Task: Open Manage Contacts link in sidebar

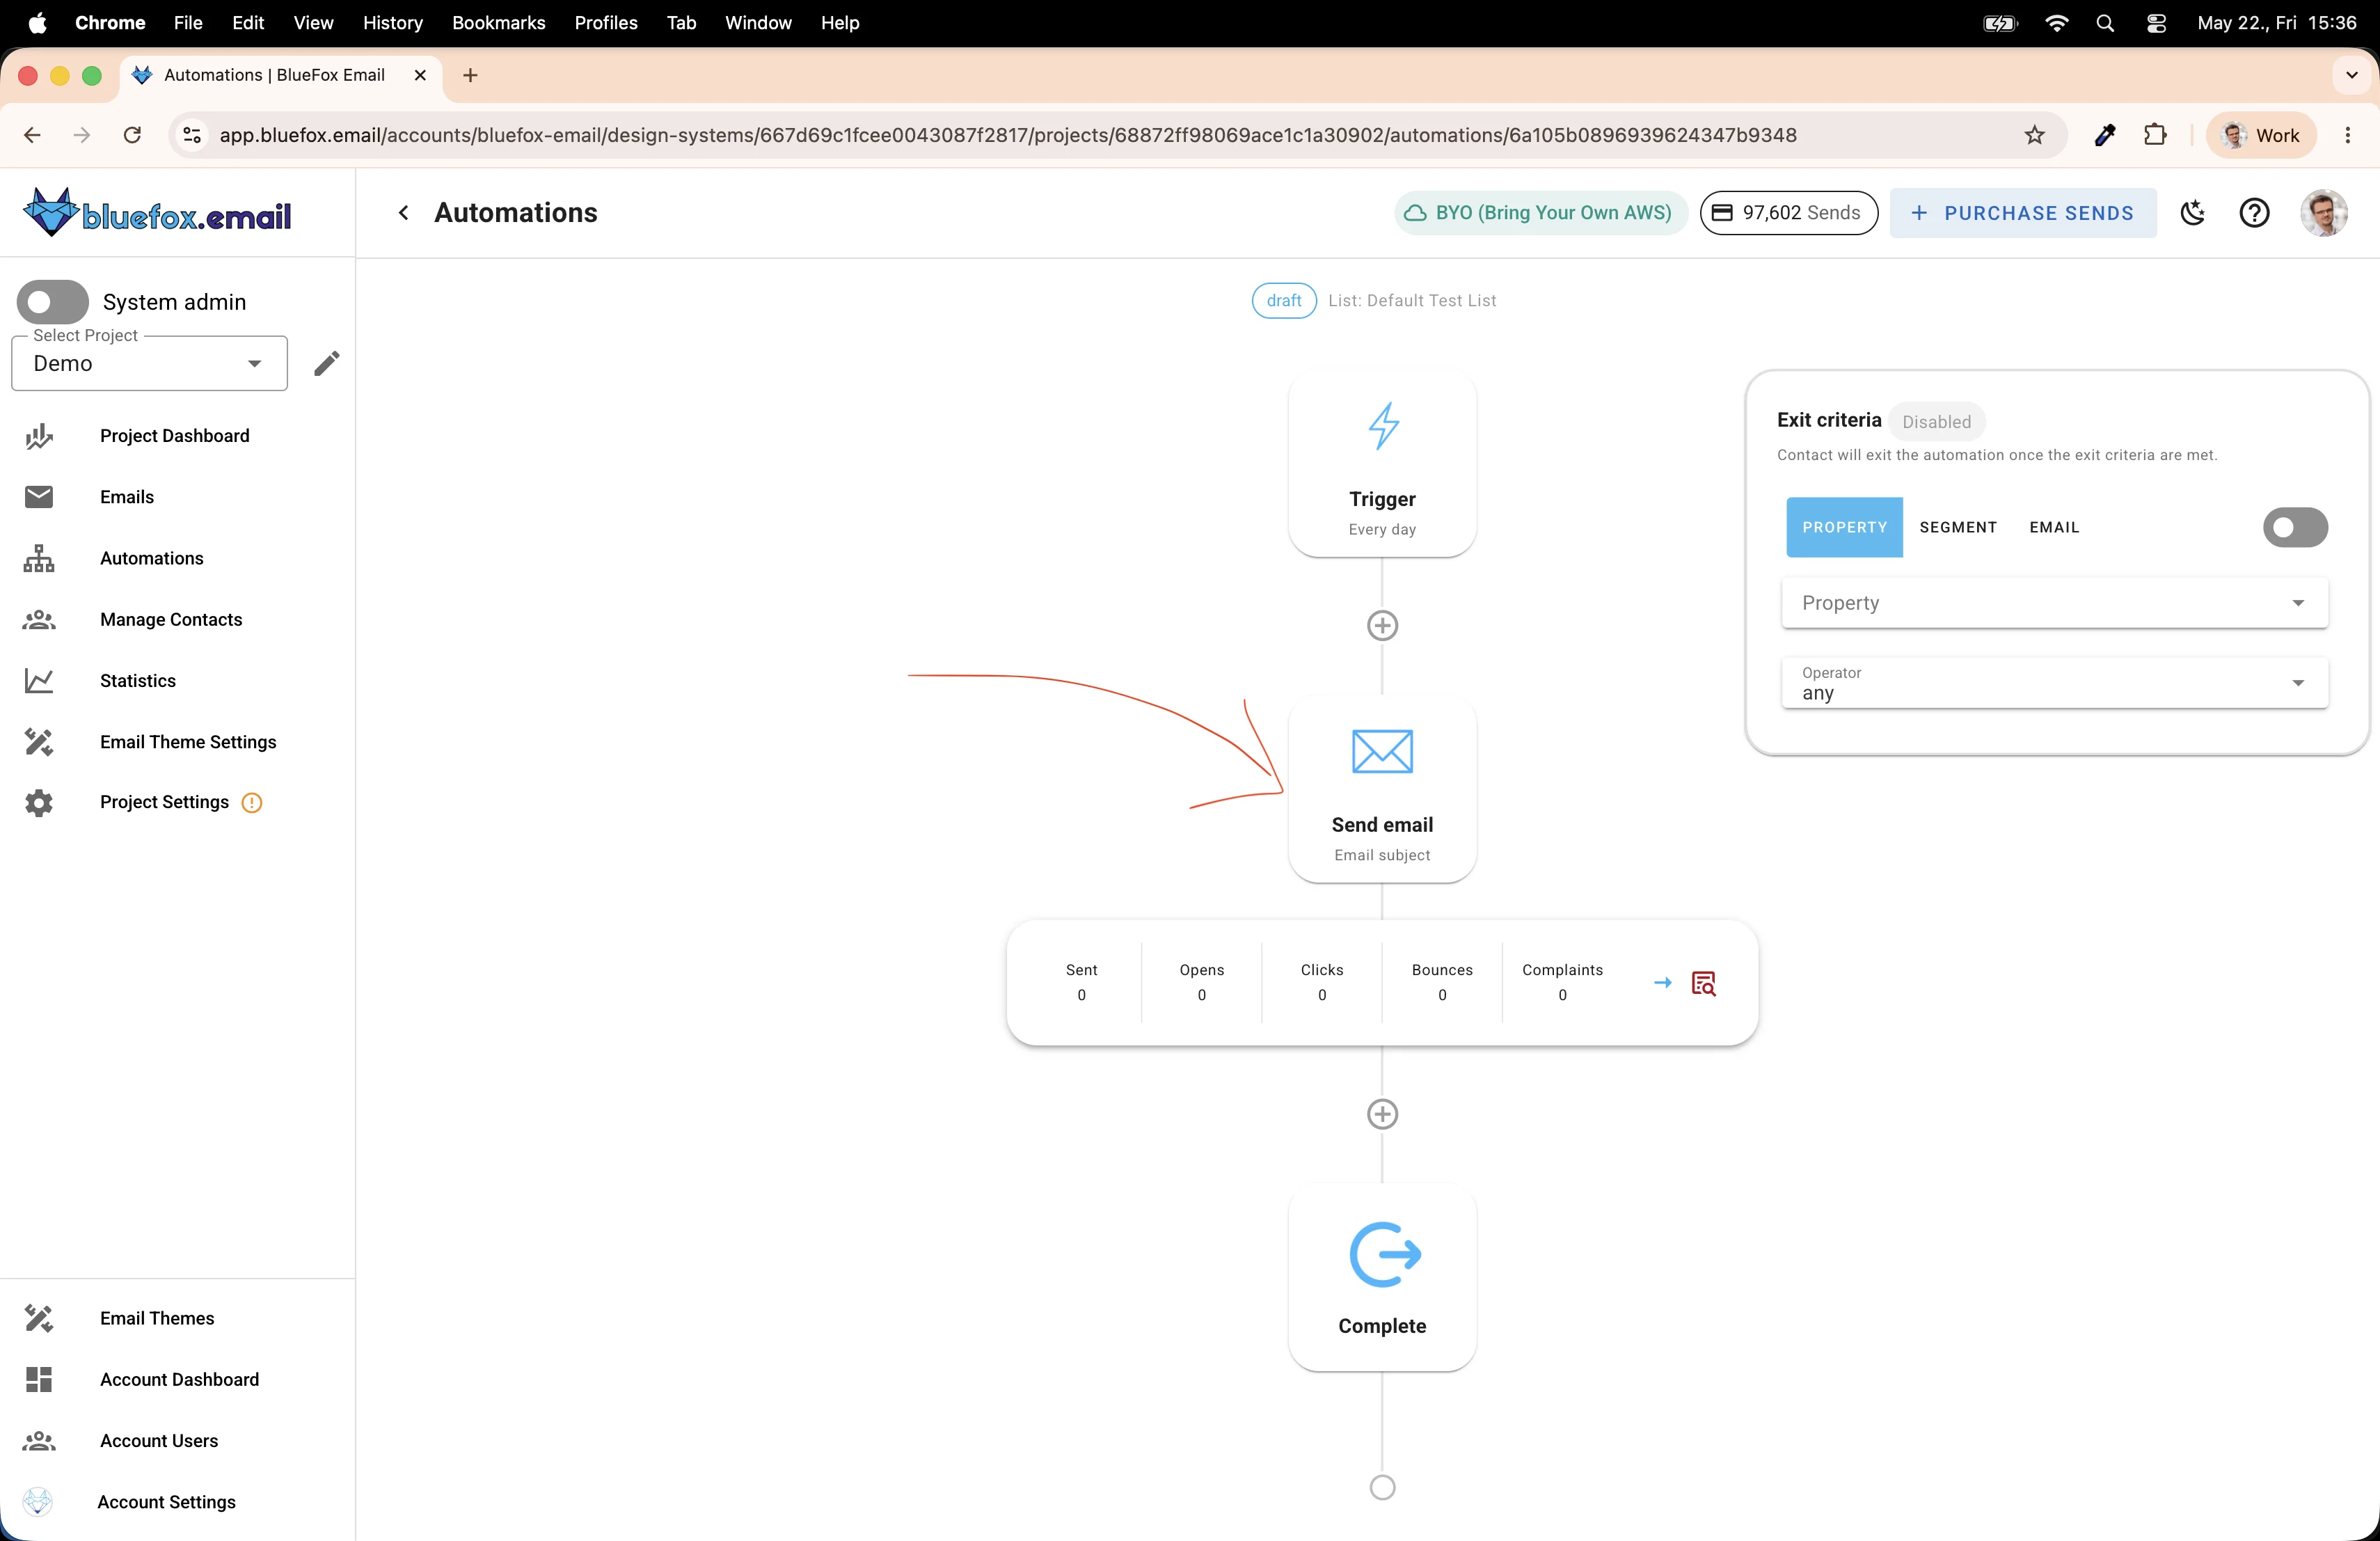Action: point(171,620)
